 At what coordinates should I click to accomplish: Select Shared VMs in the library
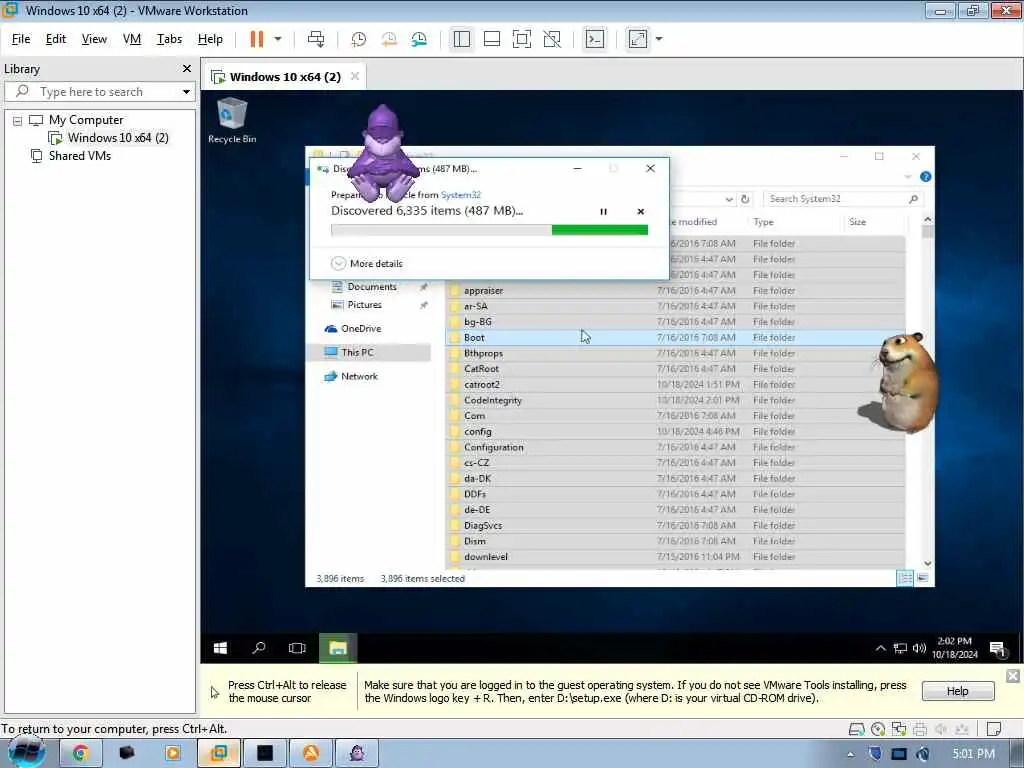pos(80,156)
